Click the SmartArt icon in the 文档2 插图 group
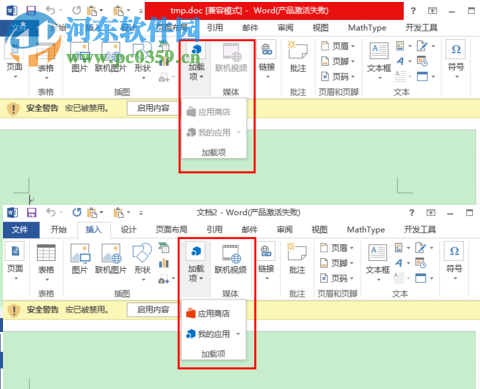Screen dimensions: 480x389 click(x=164, y=248)
